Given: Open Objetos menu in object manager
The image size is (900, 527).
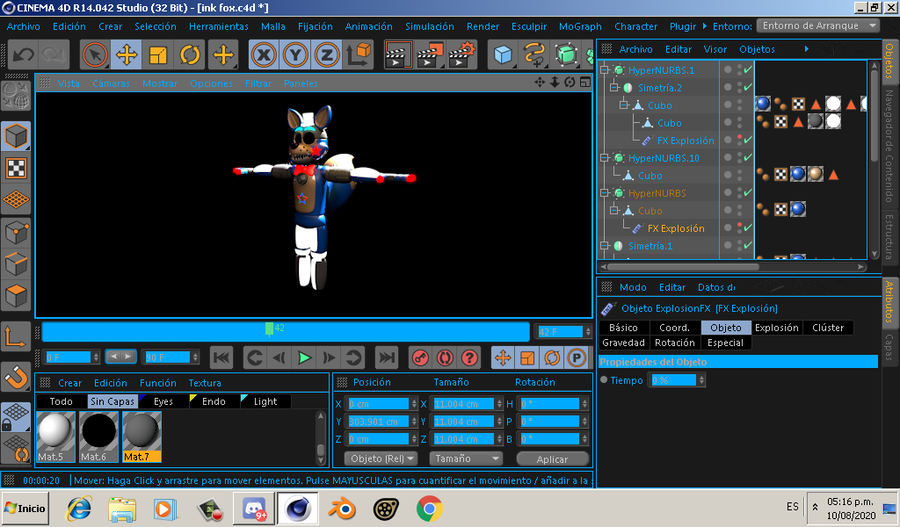Looking at the screenshot, I should (757, 49).
